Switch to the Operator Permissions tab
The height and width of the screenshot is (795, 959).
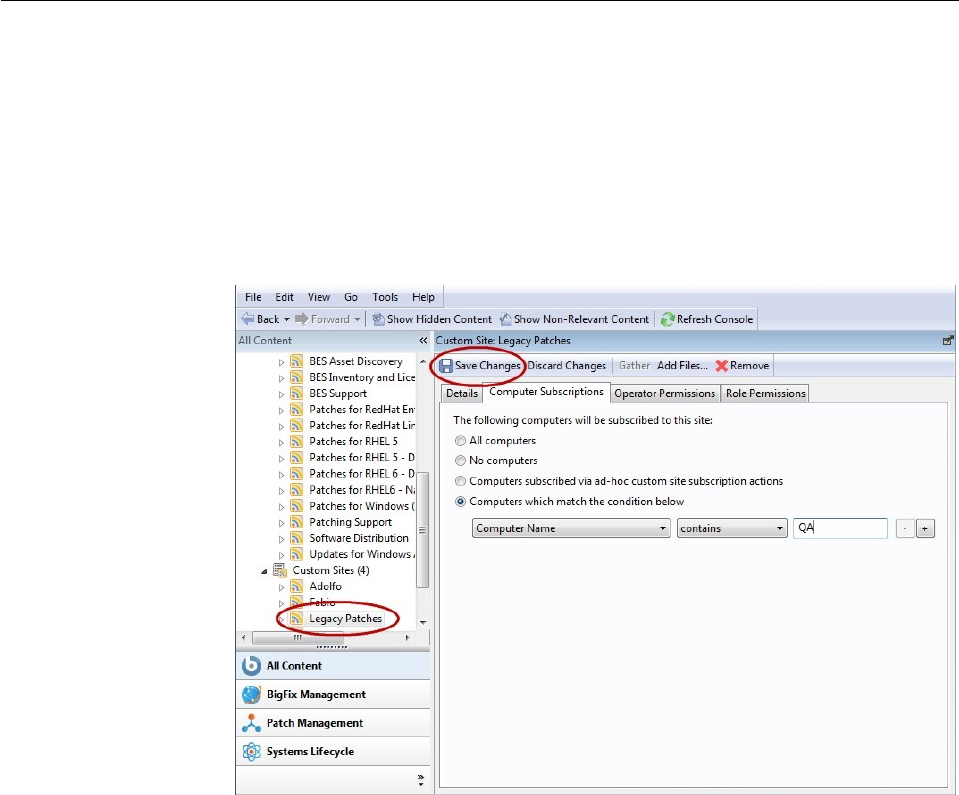tap(665, 393)
